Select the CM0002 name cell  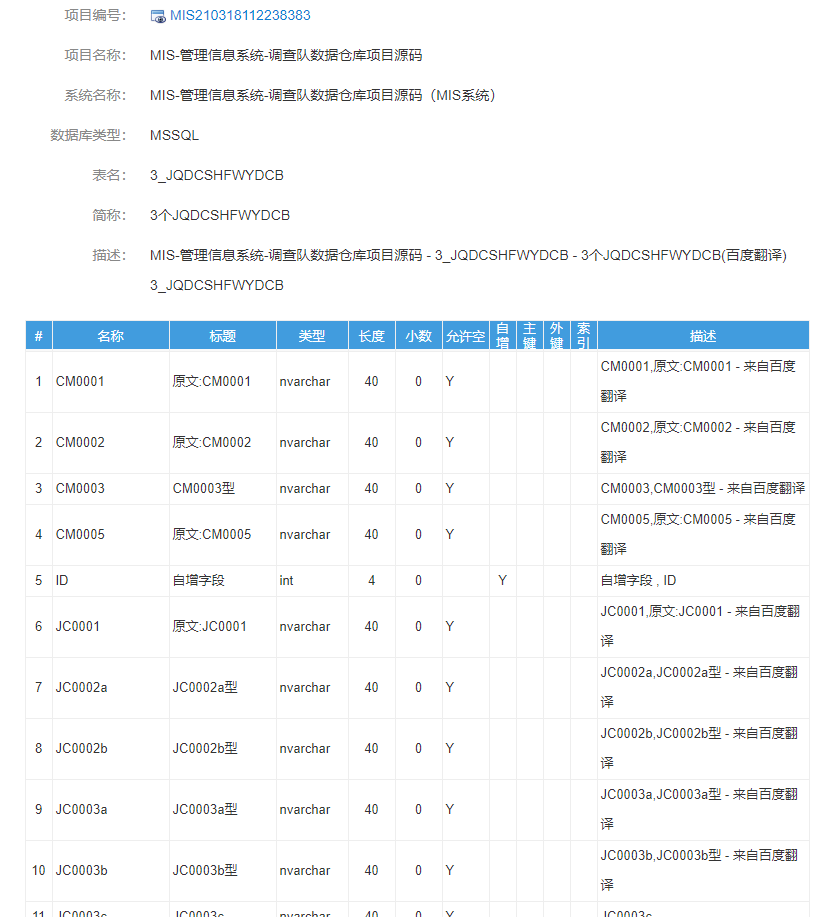[111, 443]
